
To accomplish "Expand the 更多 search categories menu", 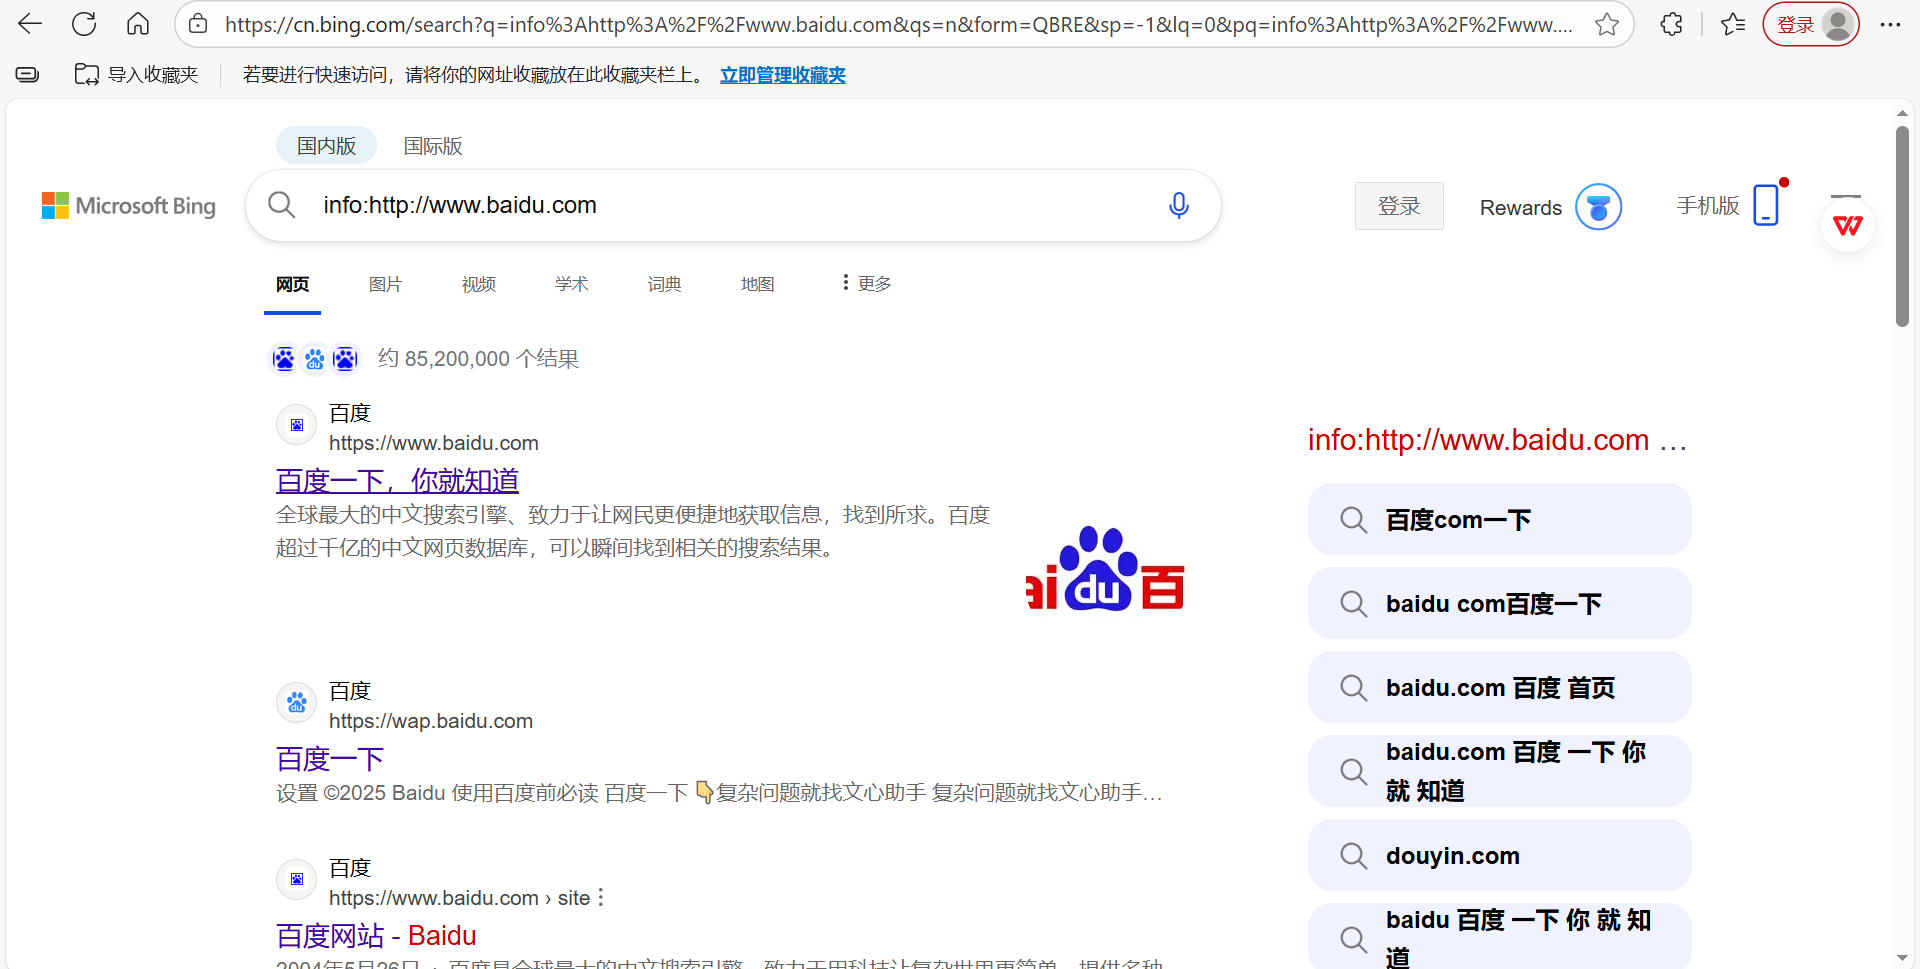I will tap(866, 283).
